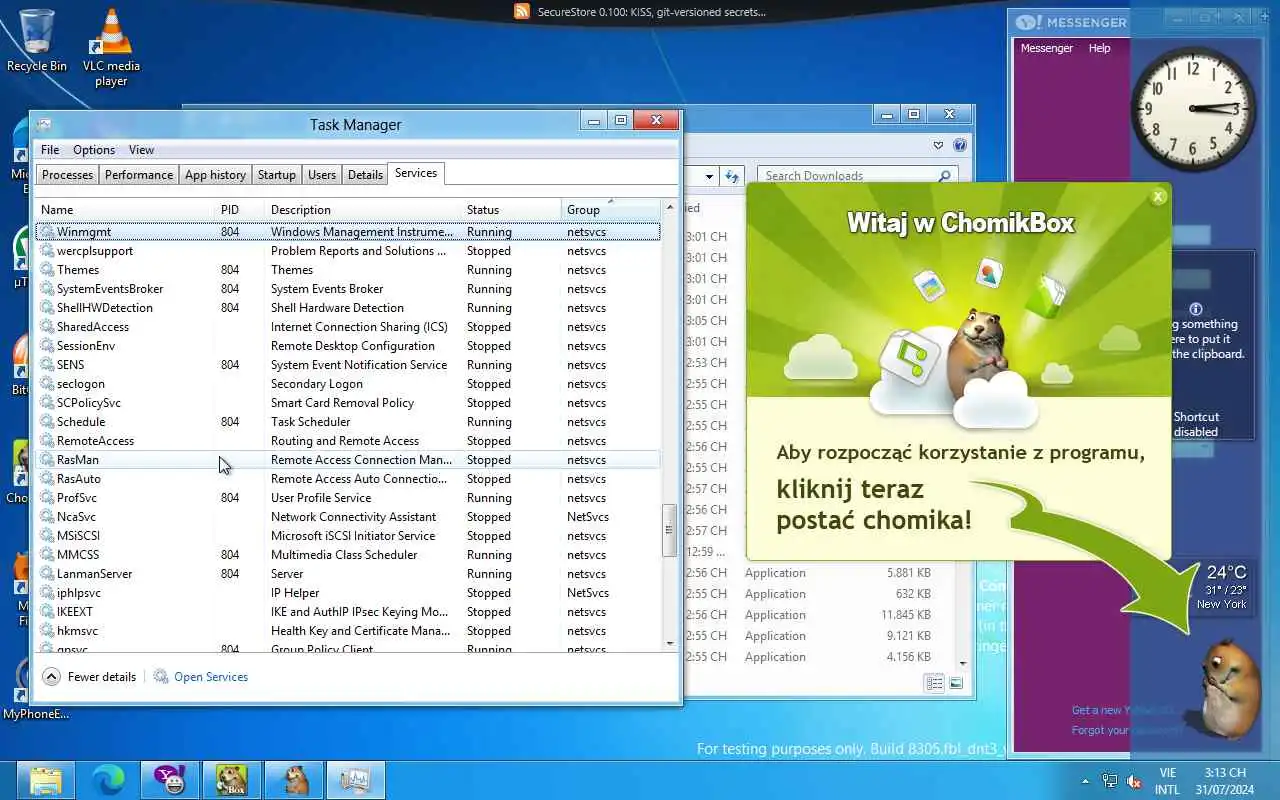Image resolution: width=1280 pixels, height=800 pixels.
Task: Click the SecureStore 0.100 headline text
Action: (651, 12)
